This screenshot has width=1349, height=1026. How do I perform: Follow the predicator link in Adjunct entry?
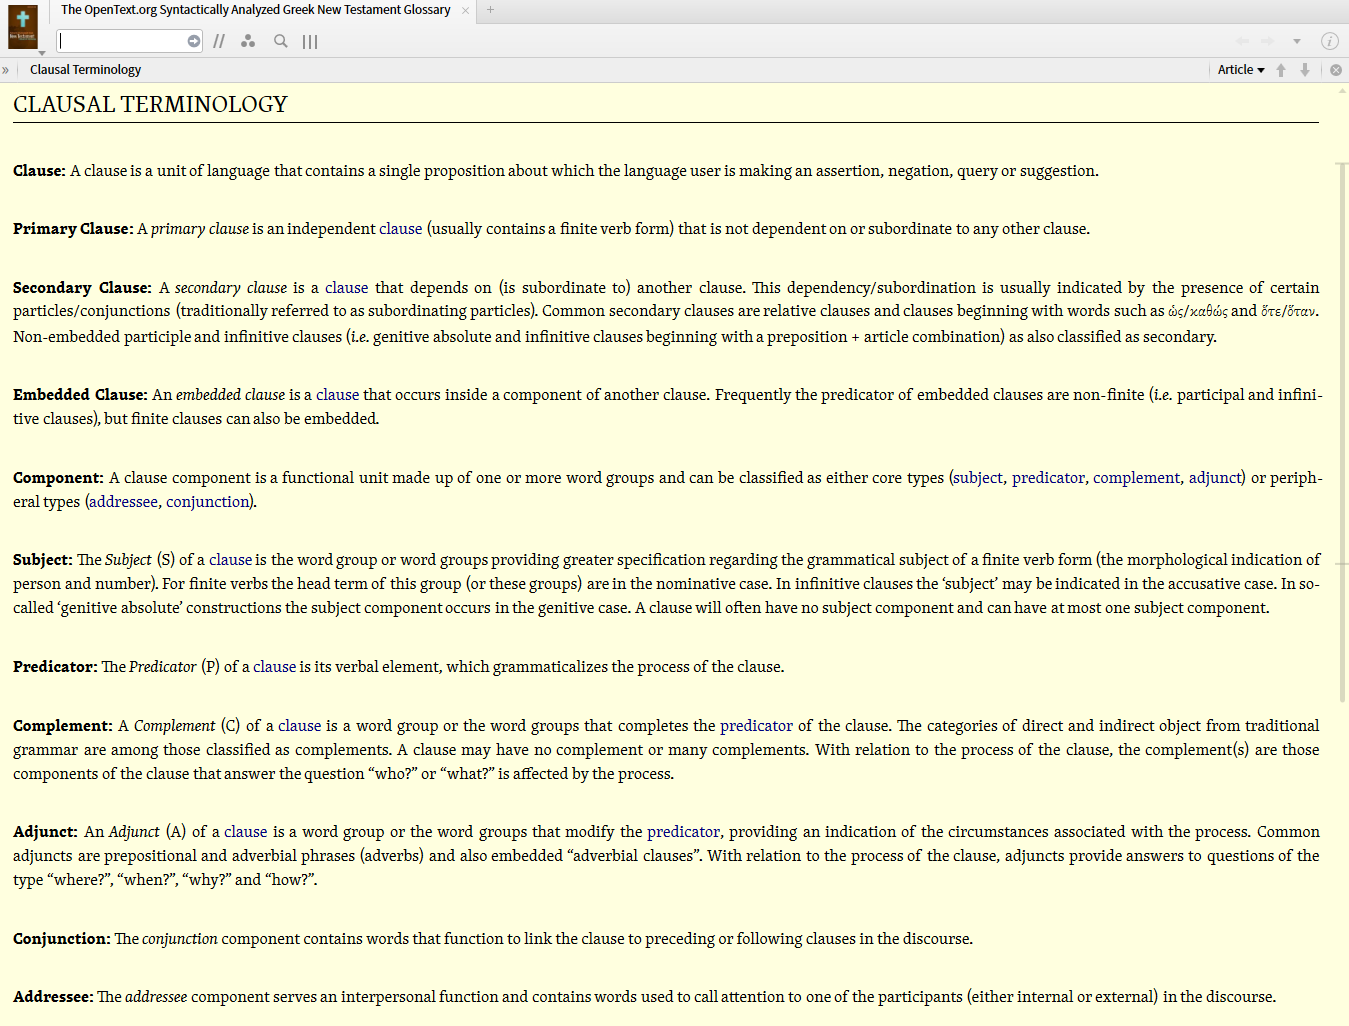(x=684, y=832)
